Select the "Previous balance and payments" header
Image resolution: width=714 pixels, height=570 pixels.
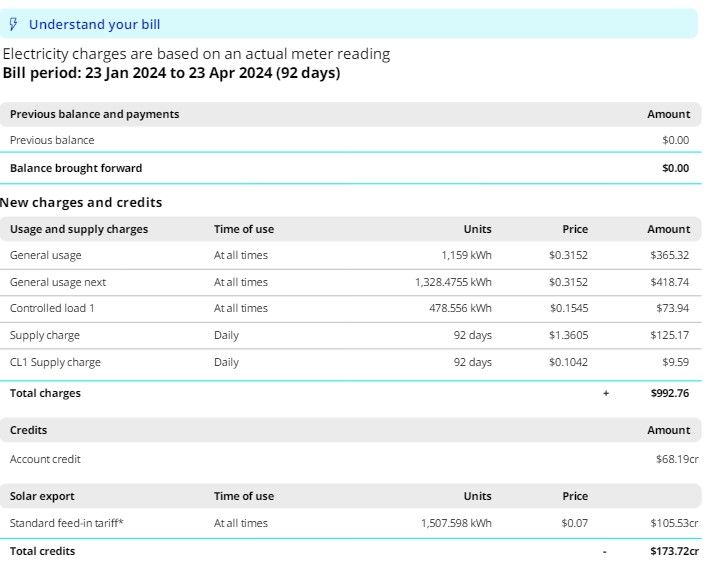coord(95,114)
